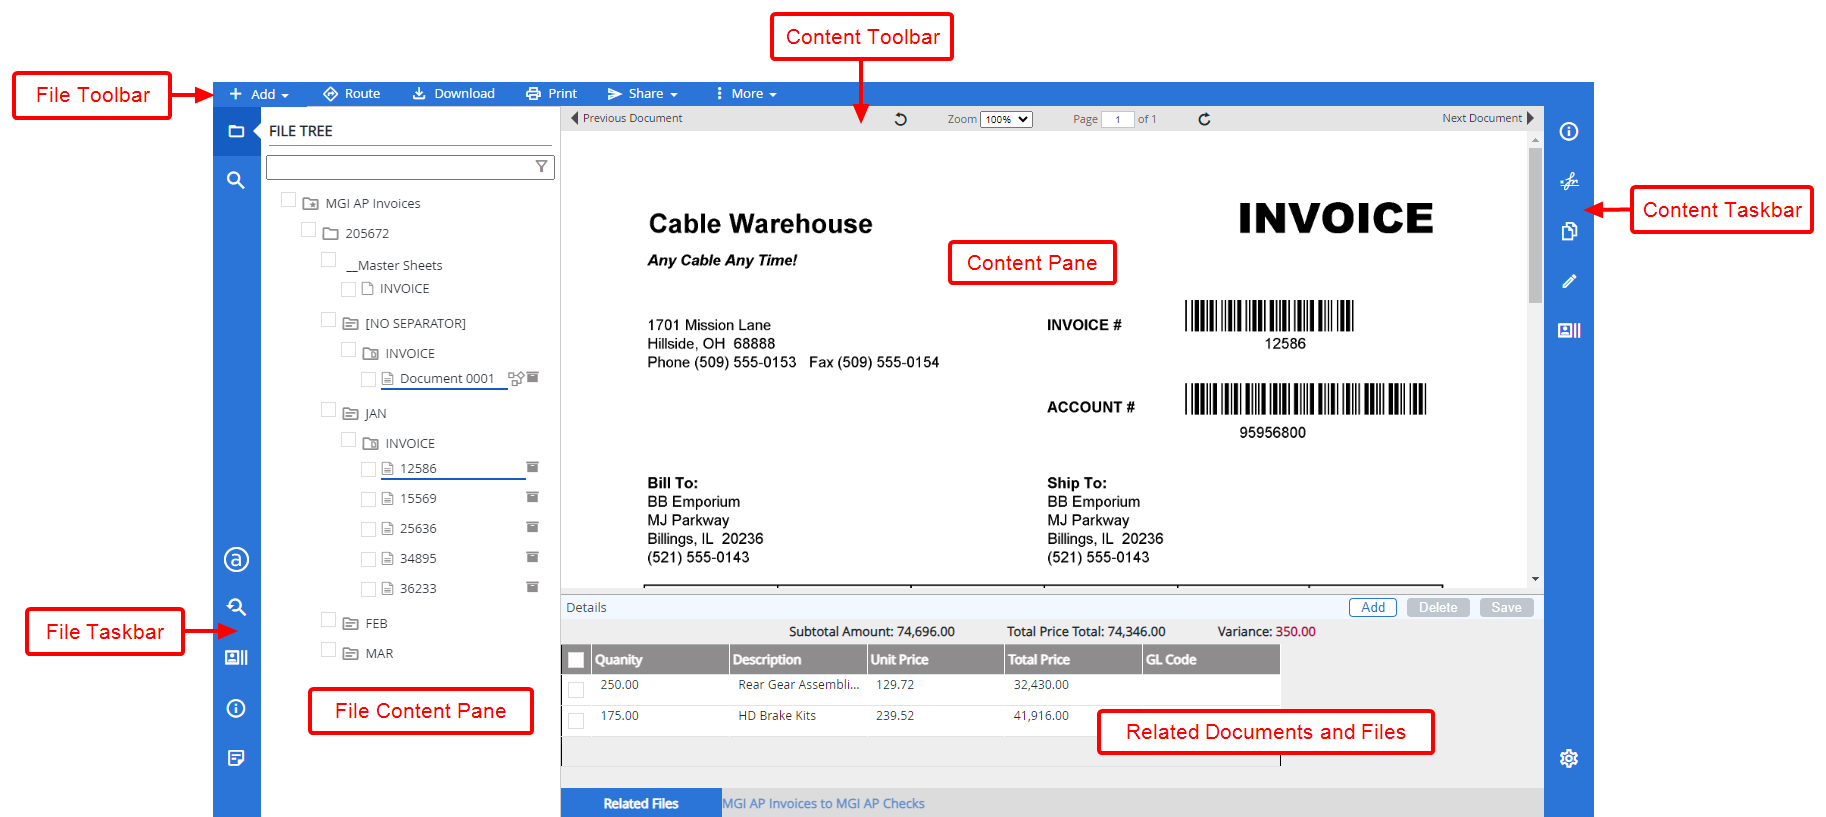Select the Rear Gear Assemblies row checkbox
Screen dimensions: 1826x817
[576, 690]
